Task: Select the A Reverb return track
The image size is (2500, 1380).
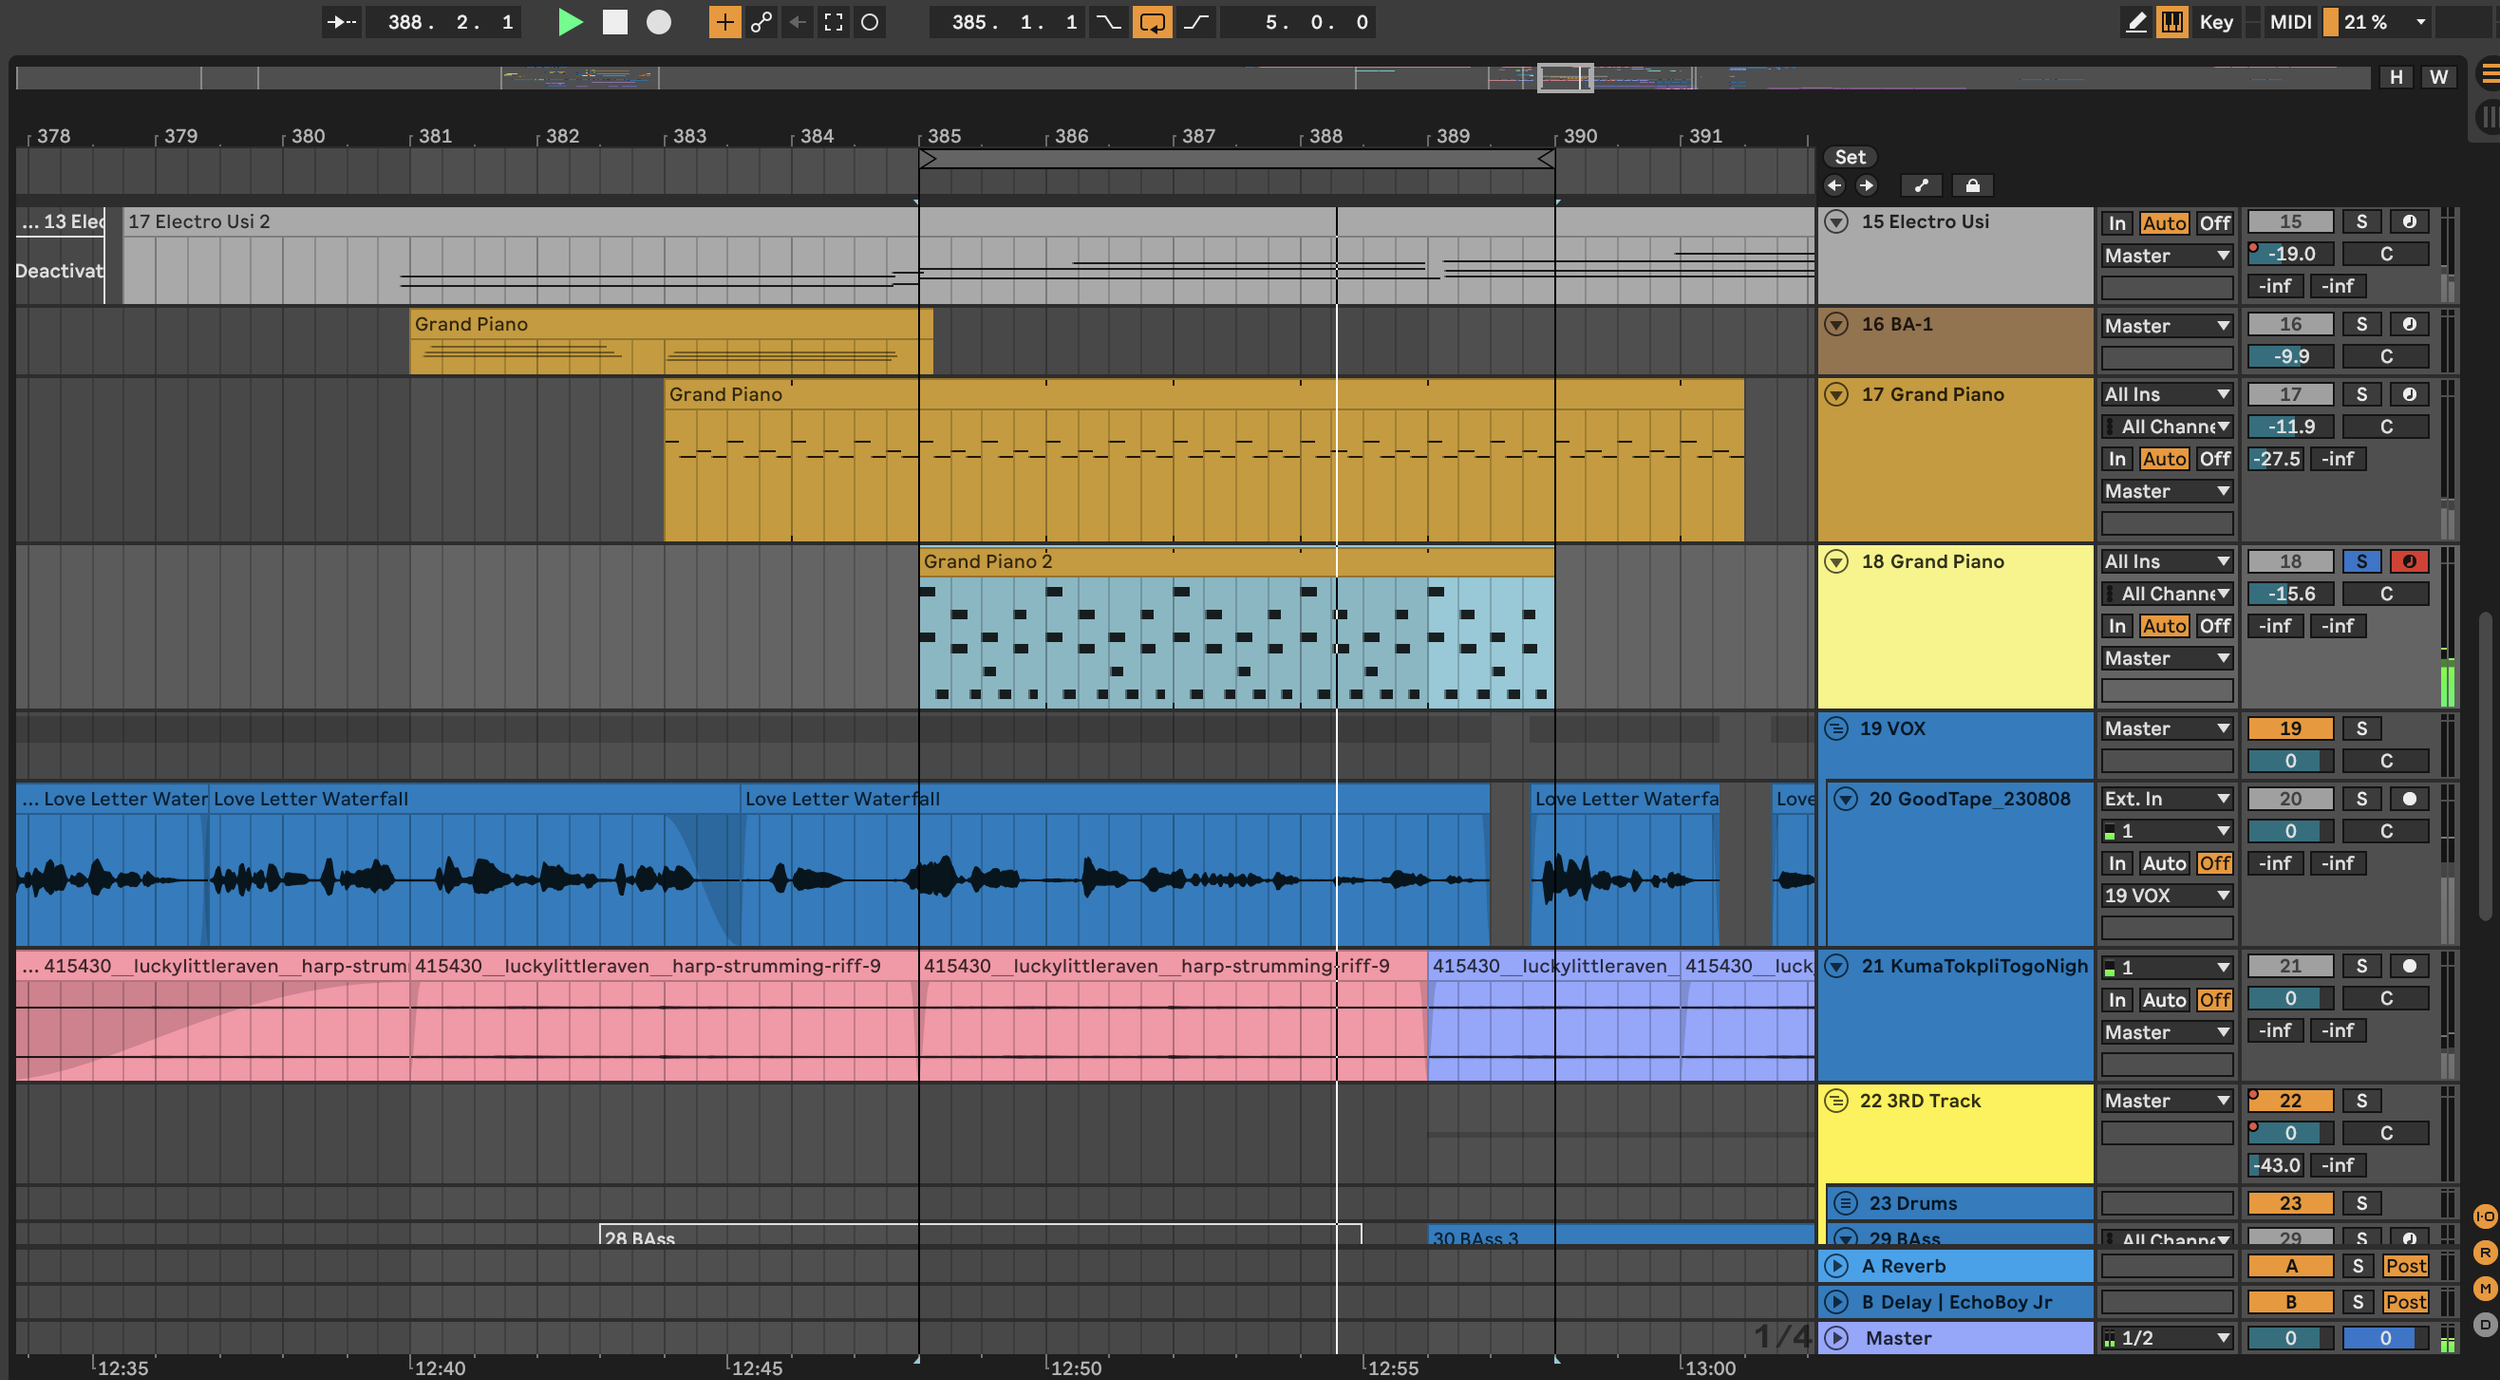Action: coord(1956,1266)
